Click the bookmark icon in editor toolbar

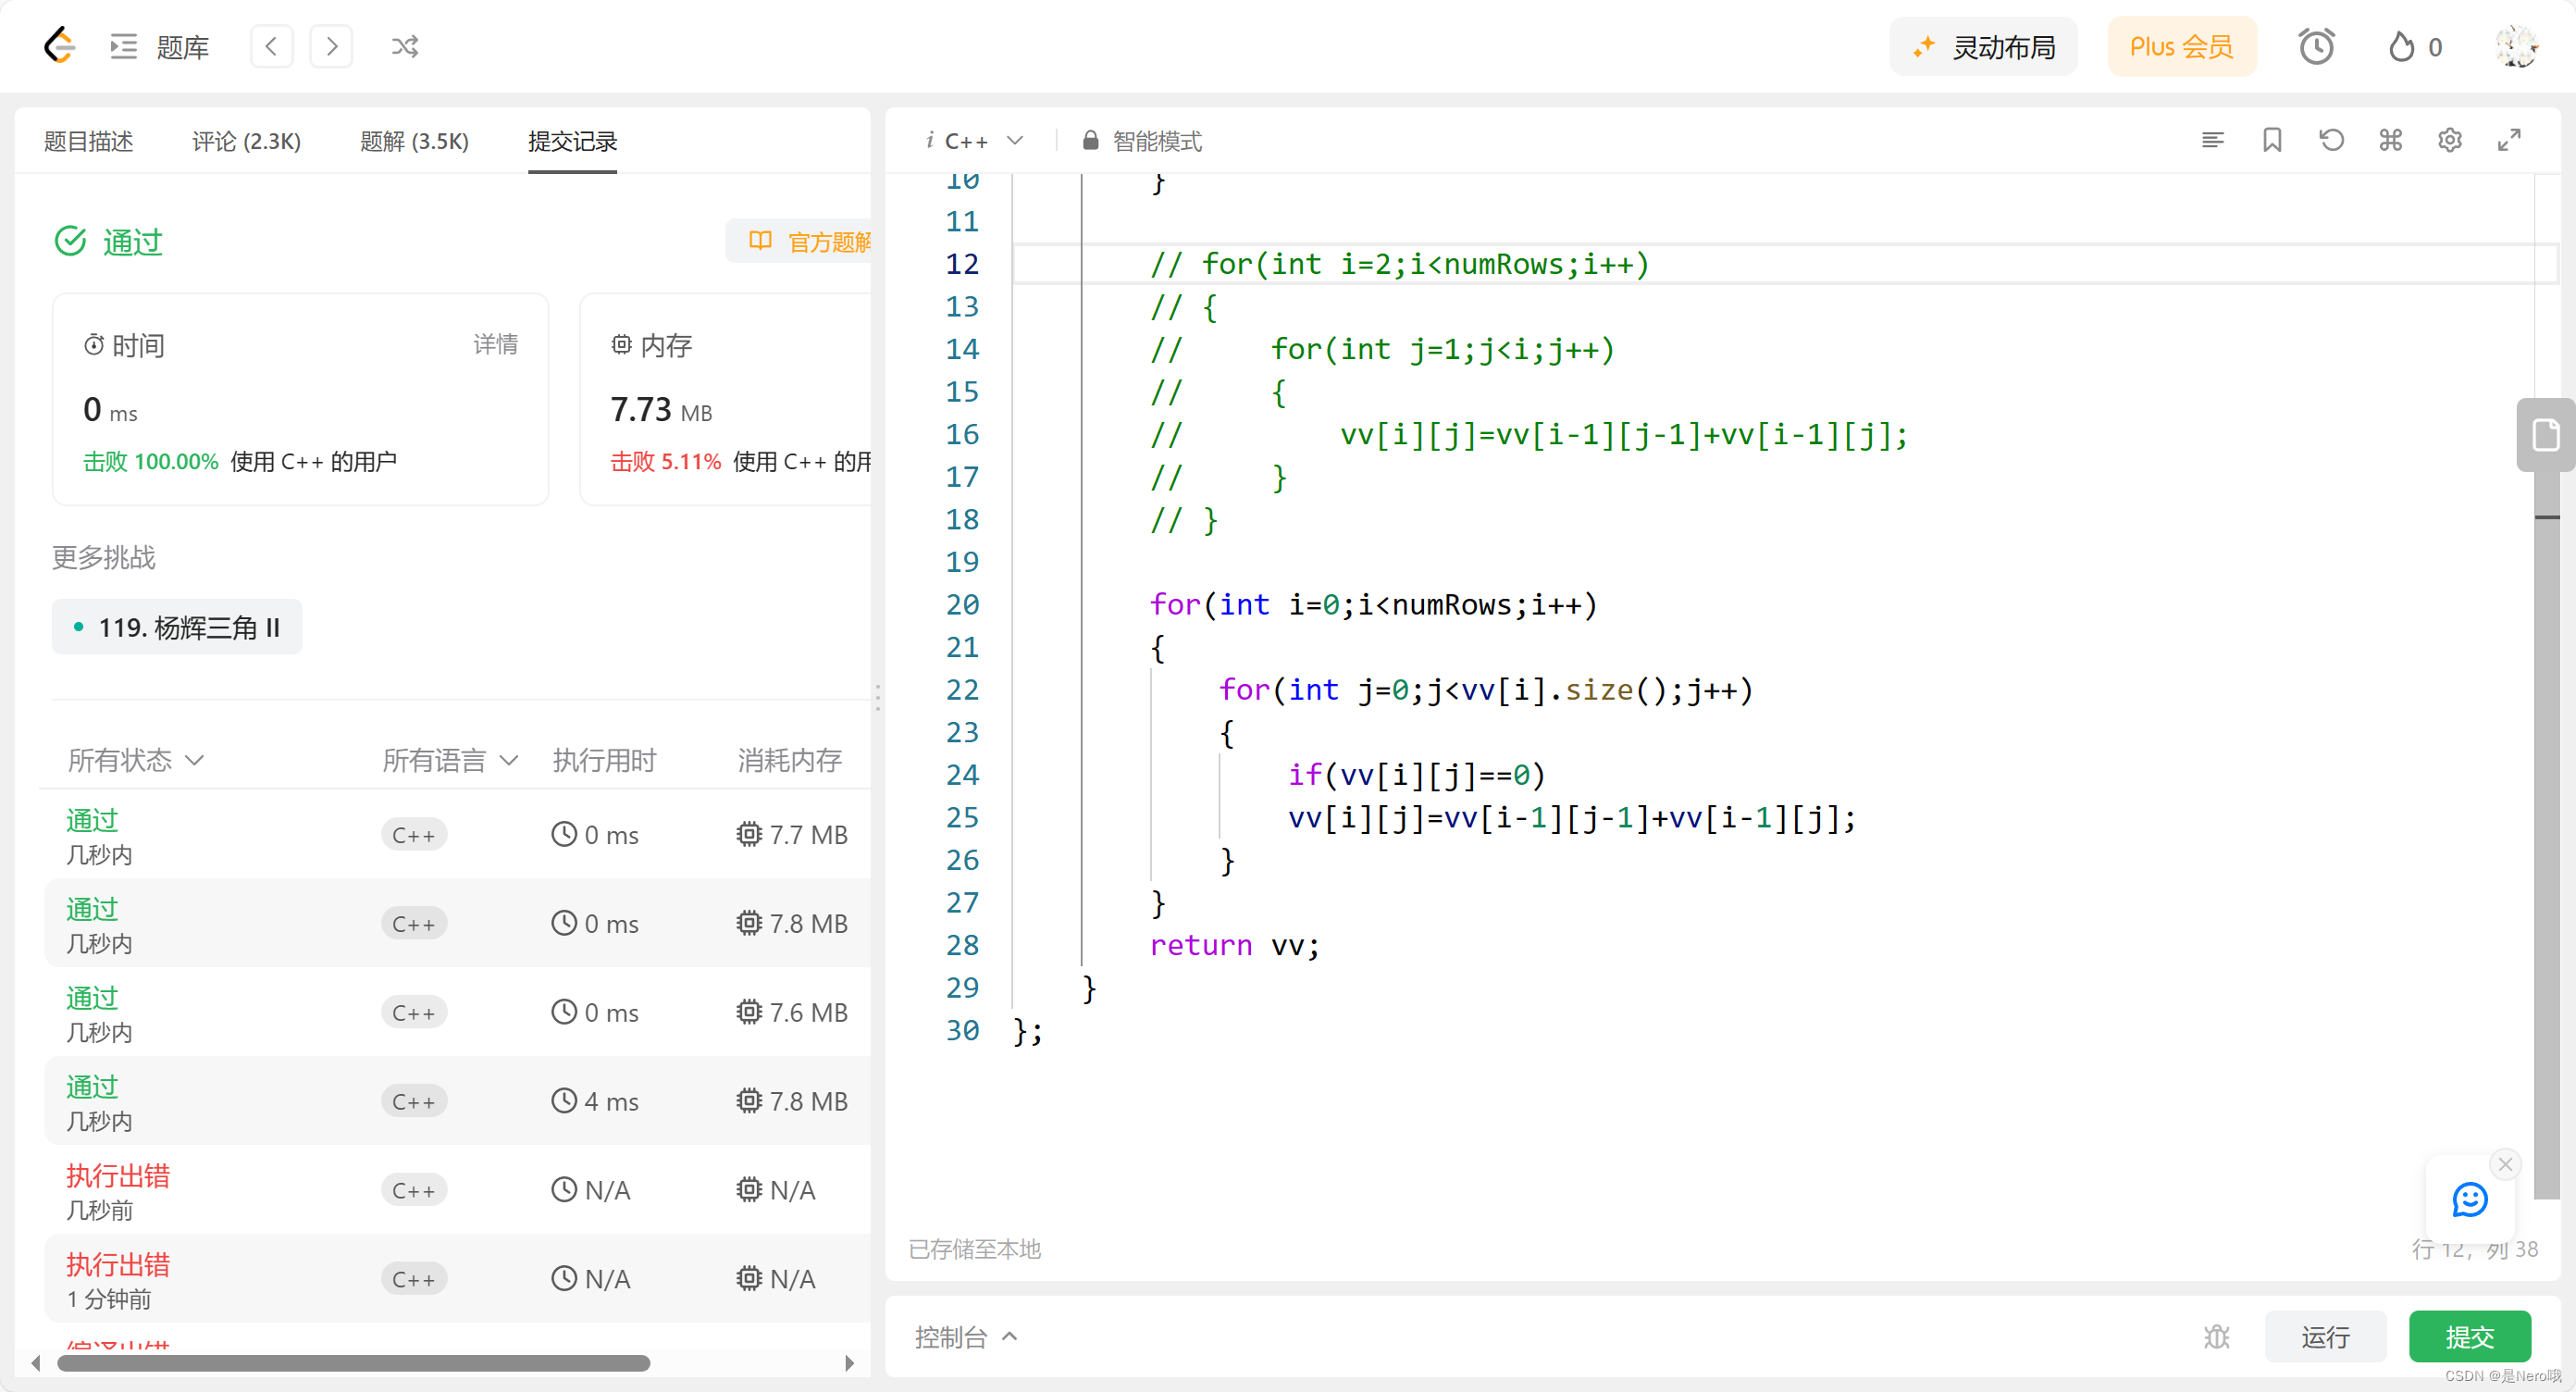point(2272,140)
